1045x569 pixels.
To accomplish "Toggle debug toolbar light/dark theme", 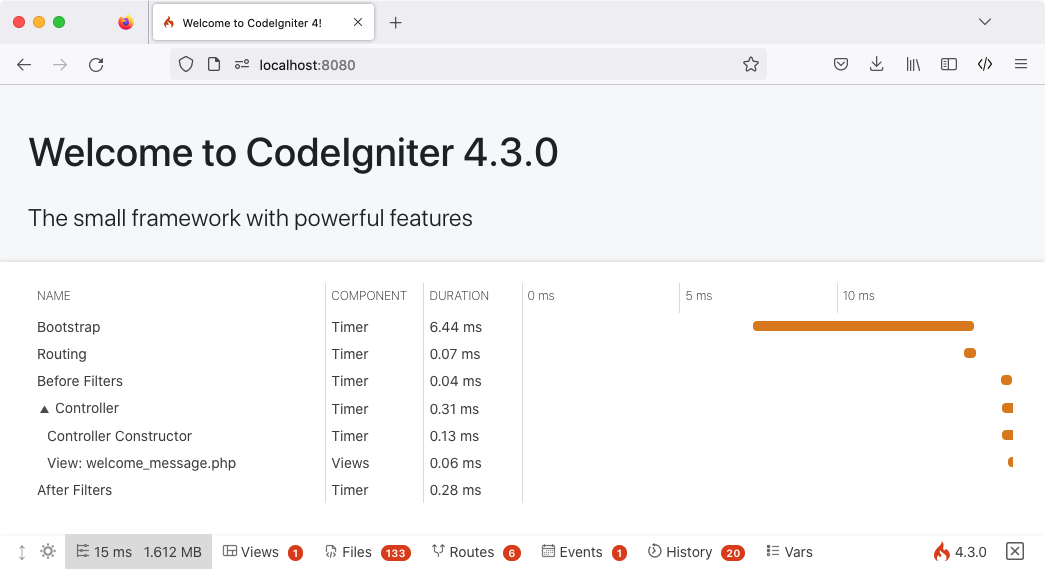I will (x=47, y=552).
